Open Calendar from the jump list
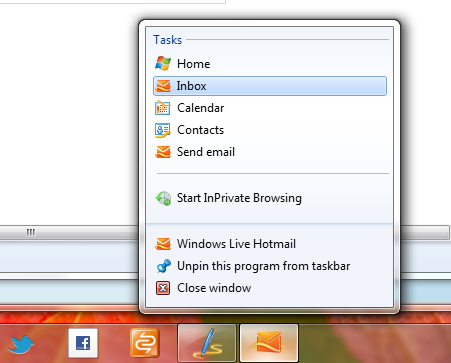Image resolution: width=451 pixels, height=363 pixels. pos(270,108)
